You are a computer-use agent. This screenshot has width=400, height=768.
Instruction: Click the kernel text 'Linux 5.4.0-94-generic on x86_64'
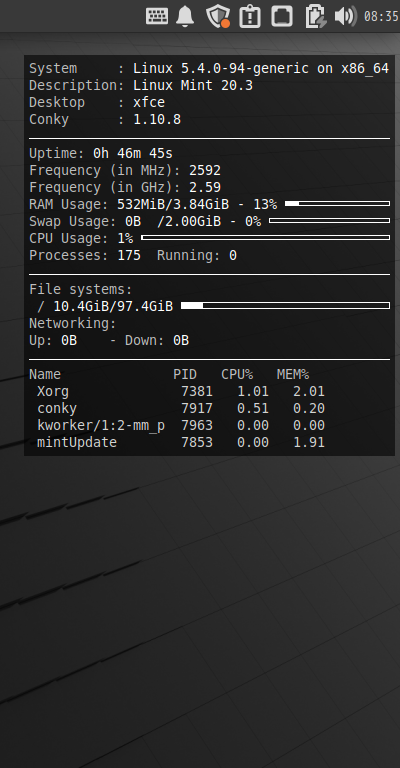(261, 69)
